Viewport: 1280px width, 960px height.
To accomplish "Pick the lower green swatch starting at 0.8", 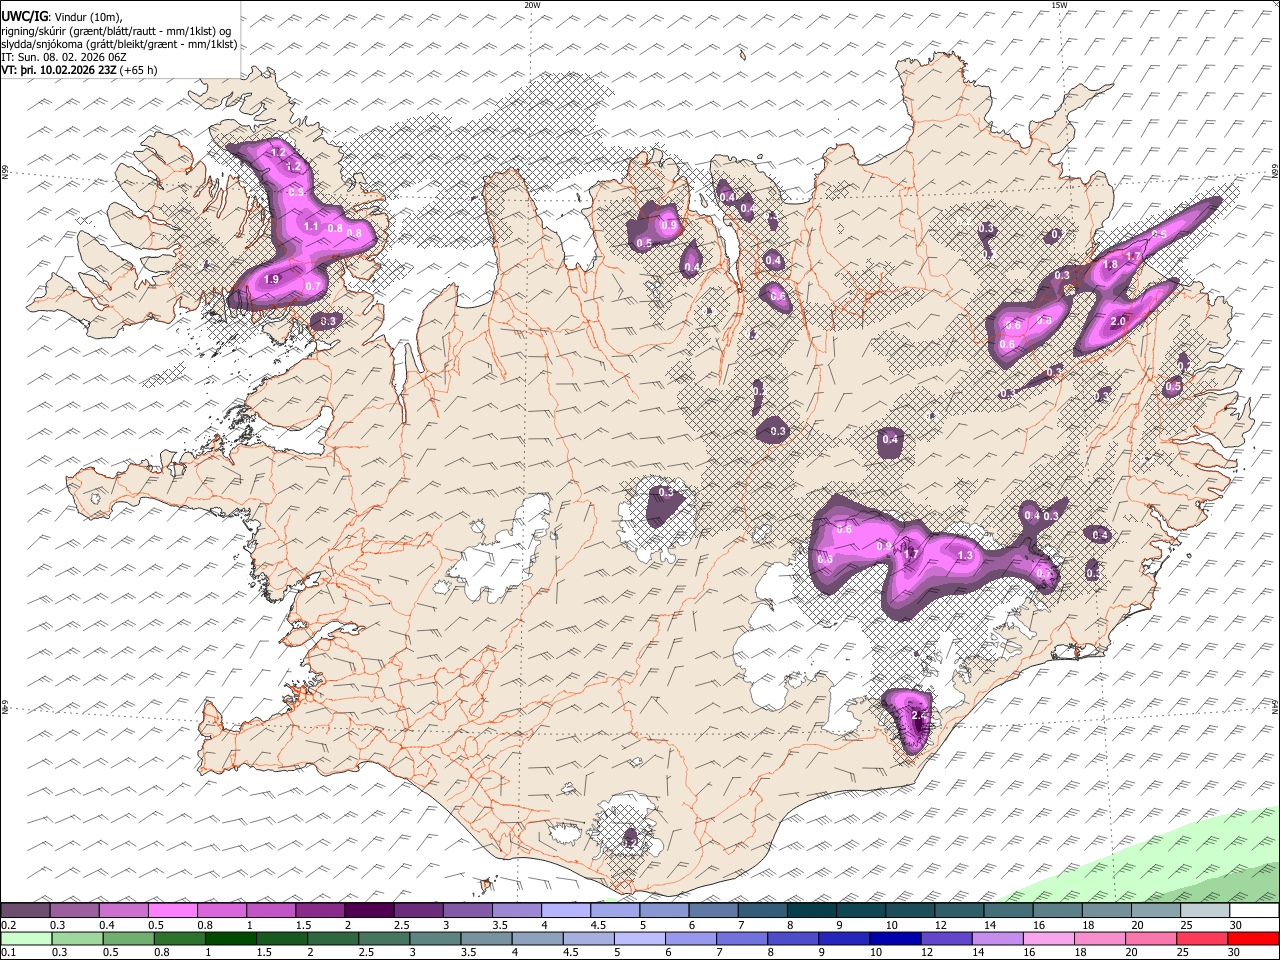I will (179, 938).
